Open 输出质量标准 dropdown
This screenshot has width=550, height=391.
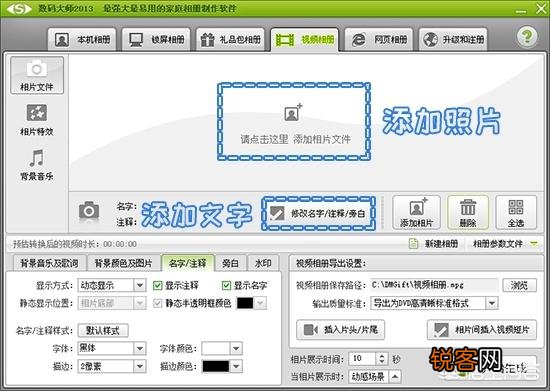coord(434,303)
